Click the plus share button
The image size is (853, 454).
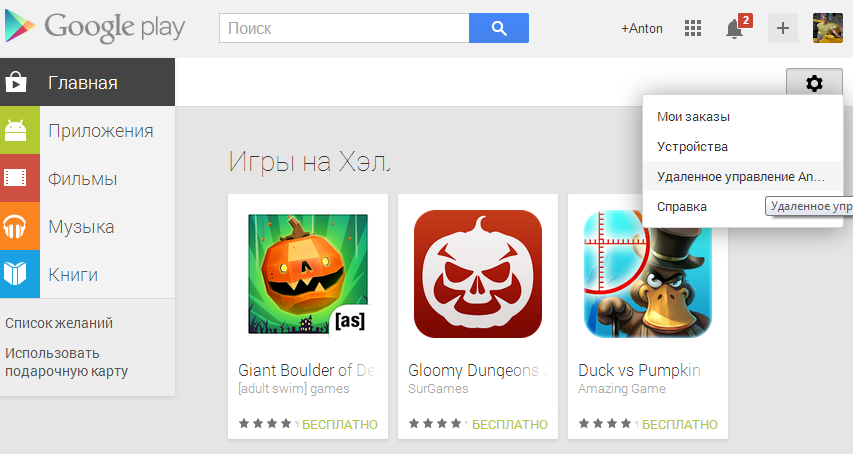point(783,28)
